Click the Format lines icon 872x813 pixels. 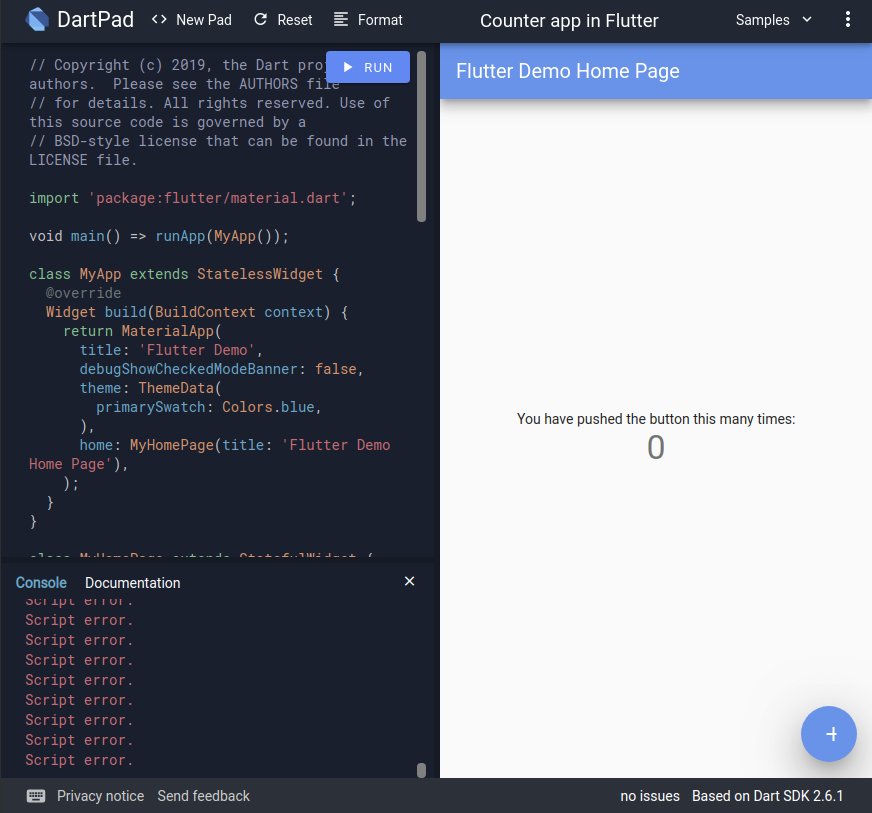(341, 19)
